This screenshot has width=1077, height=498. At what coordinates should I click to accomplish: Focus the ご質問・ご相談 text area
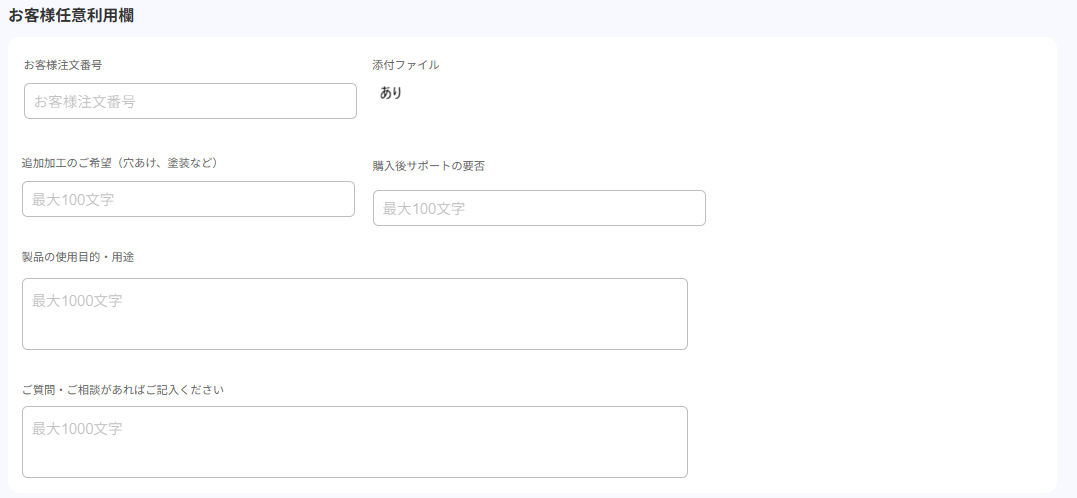point(354,442)
